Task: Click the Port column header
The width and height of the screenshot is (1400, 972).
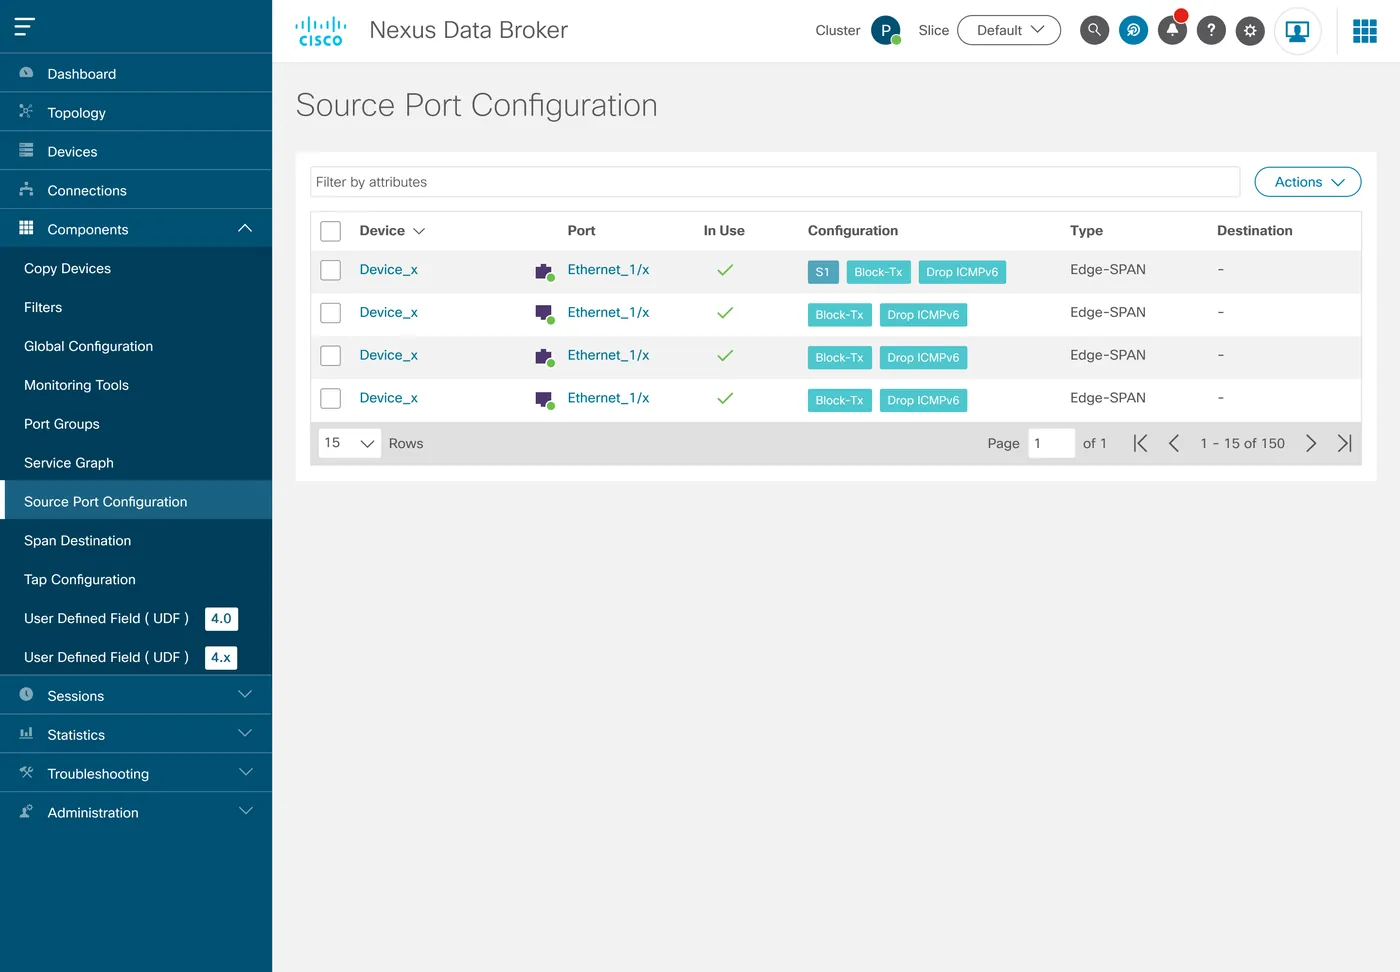Action: pyautogui.click(x=581, y=231)
